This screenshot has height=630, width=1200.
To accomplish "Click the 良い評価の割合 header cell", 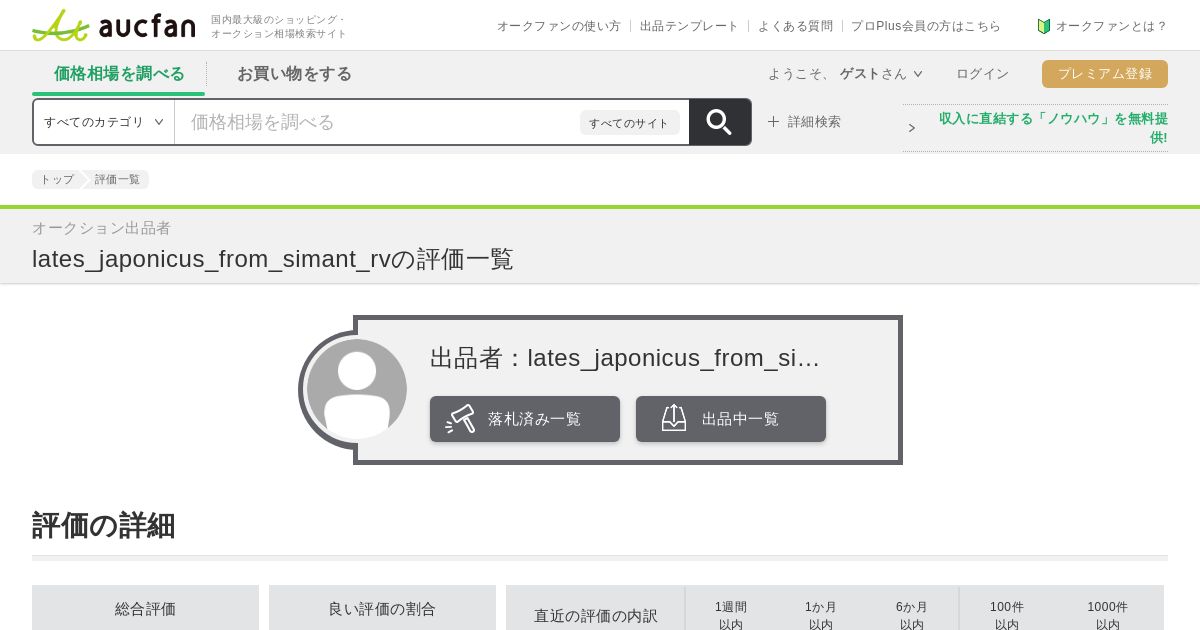I will pos(382,608).
